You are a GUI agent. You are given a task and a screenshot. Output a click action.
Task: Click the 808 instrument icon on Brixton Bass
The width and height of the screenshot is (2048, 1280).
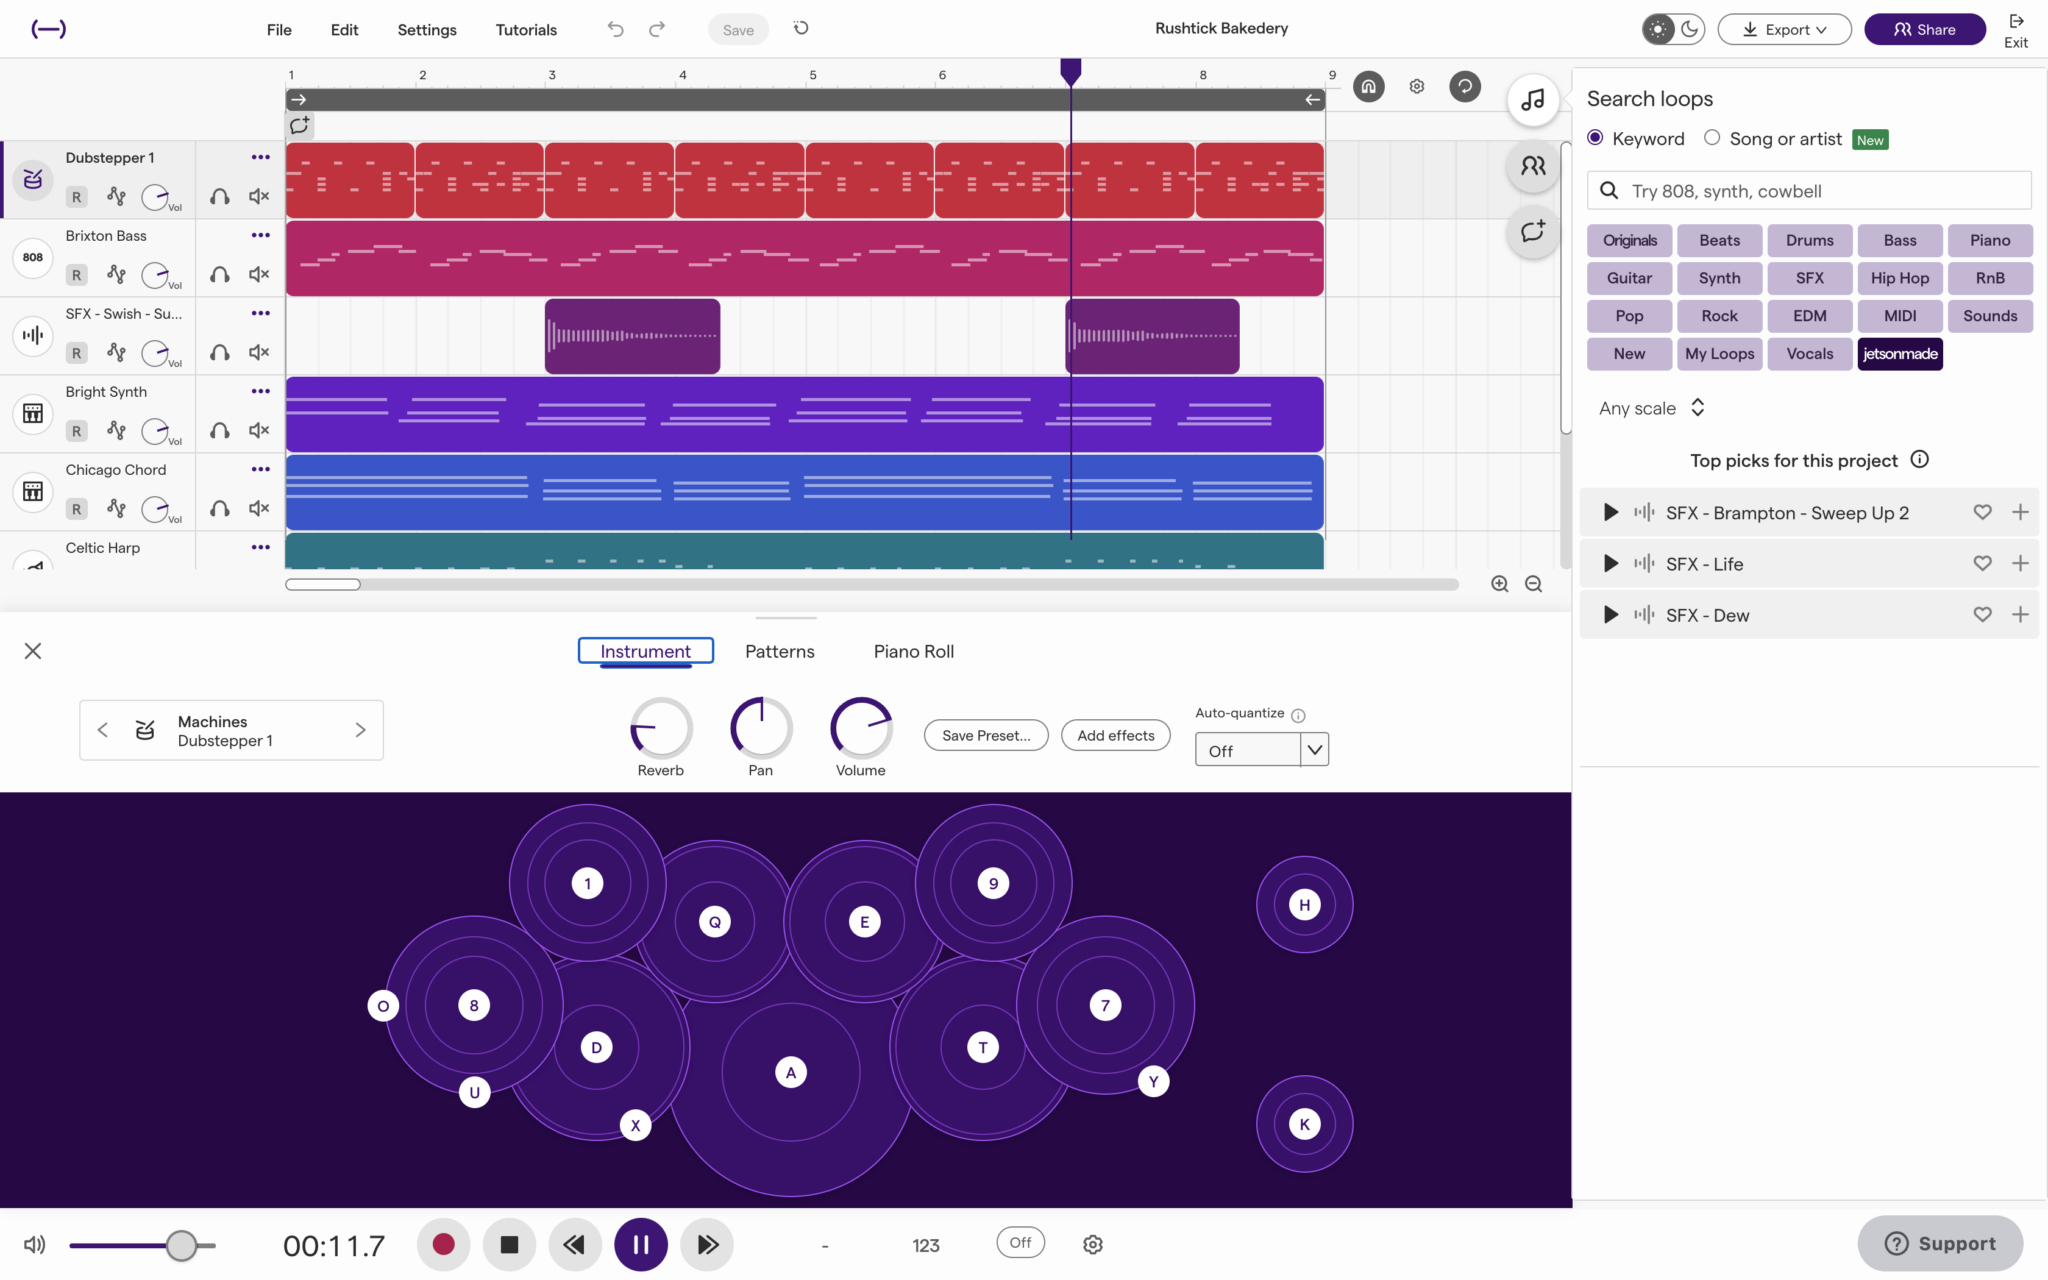click(x=33, y=258)
